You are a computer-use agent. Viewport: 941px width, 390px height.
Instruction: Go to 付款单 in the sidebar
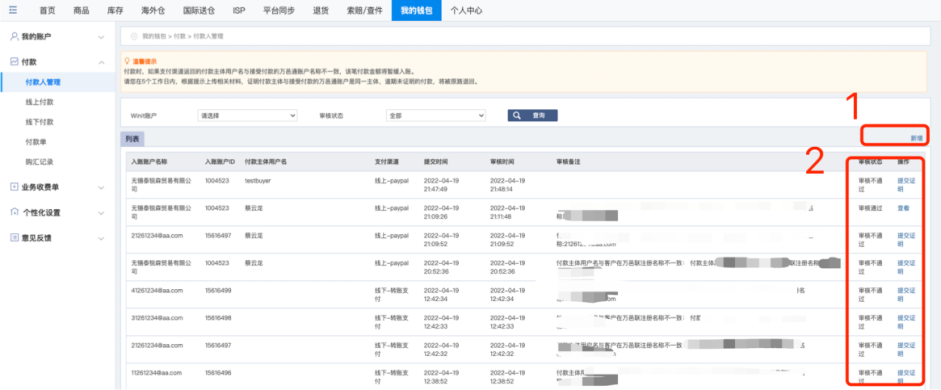click(35, 142)
